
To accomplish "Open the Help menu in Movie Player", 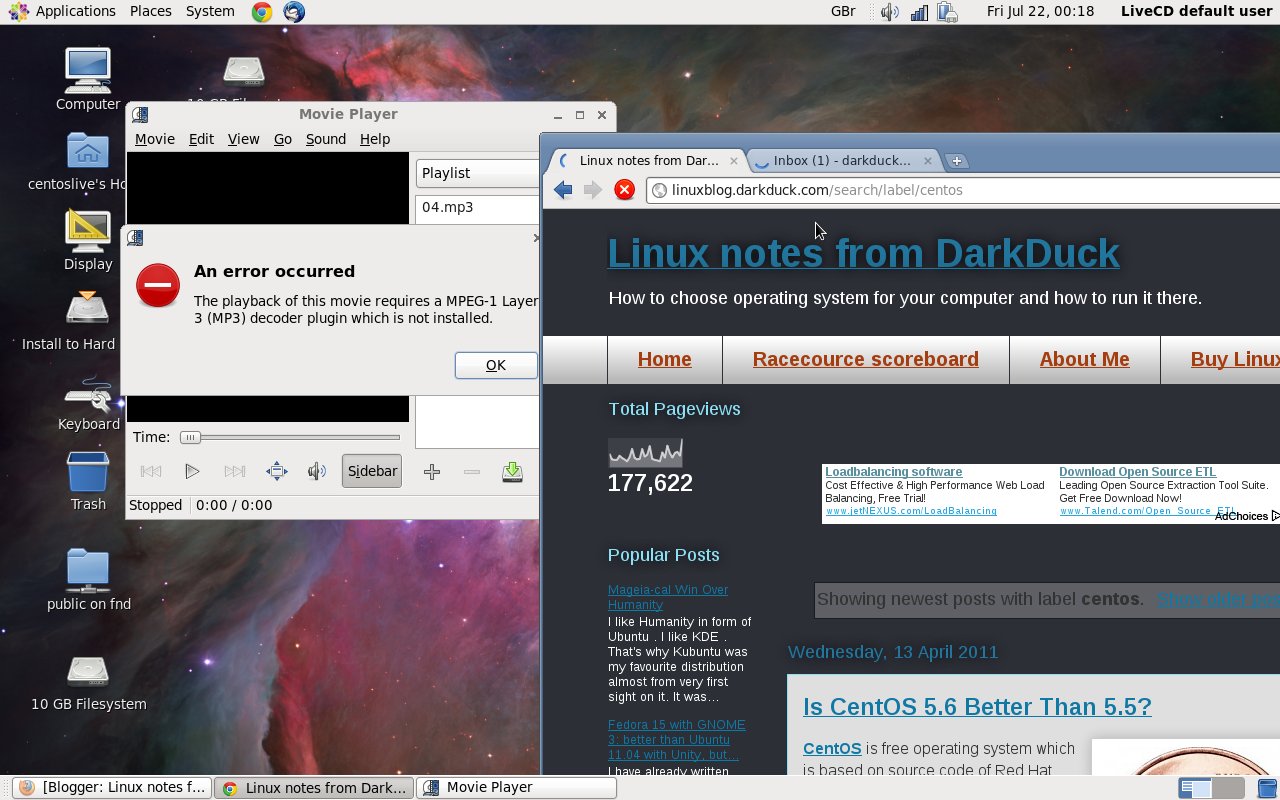I will [375, 139].
